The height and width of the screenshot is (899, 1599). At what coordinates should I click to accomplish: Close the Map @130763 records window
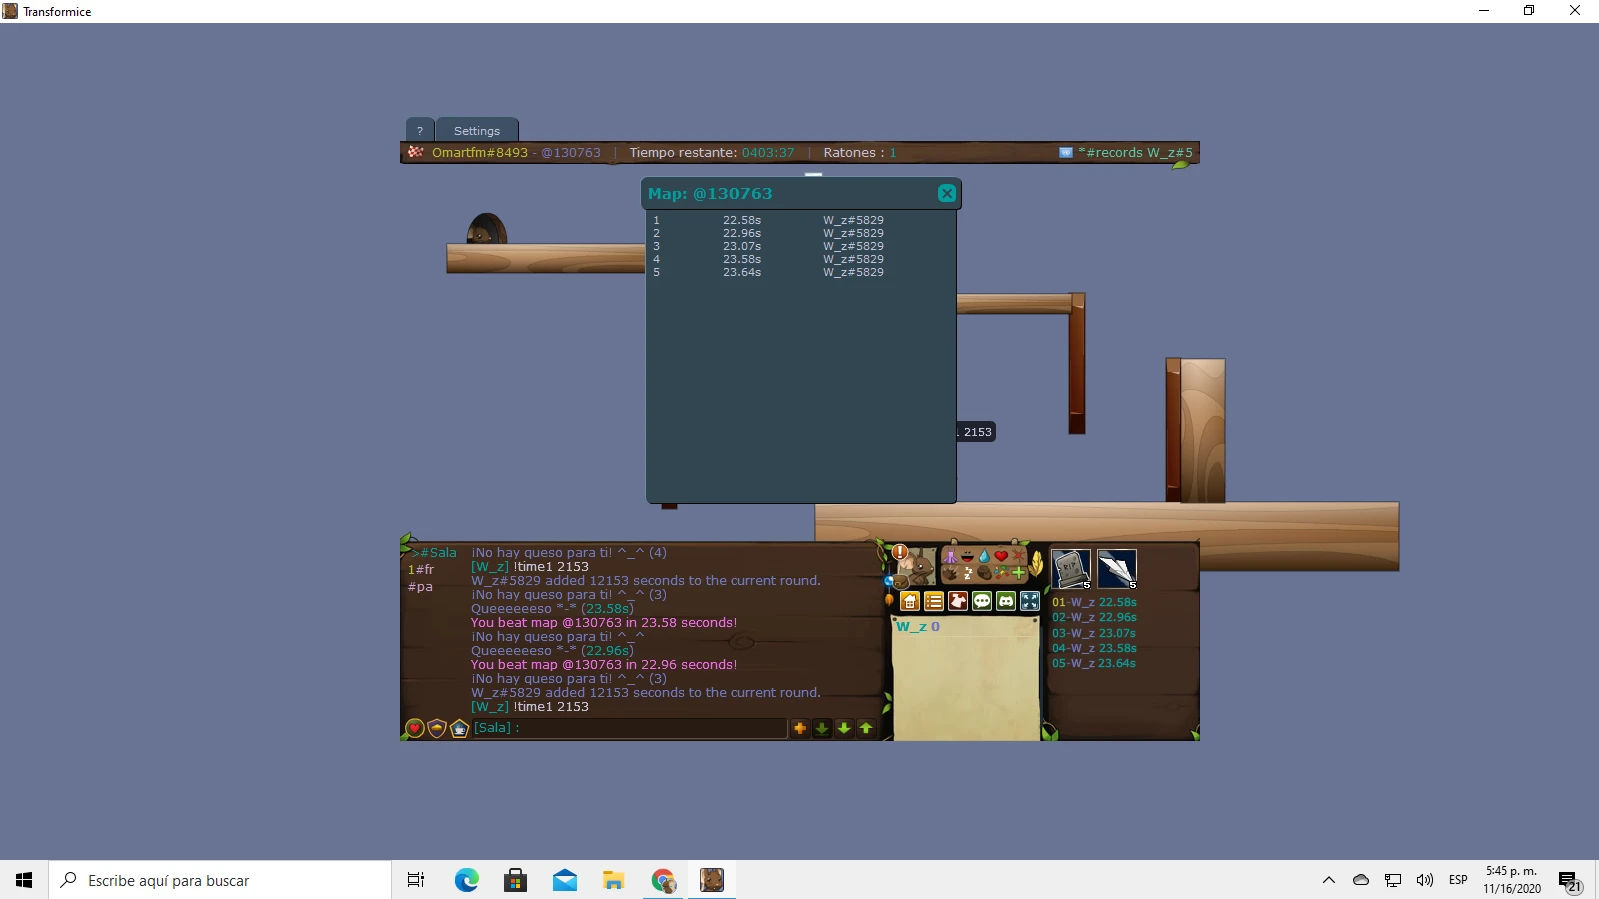(x=946, y=193)
